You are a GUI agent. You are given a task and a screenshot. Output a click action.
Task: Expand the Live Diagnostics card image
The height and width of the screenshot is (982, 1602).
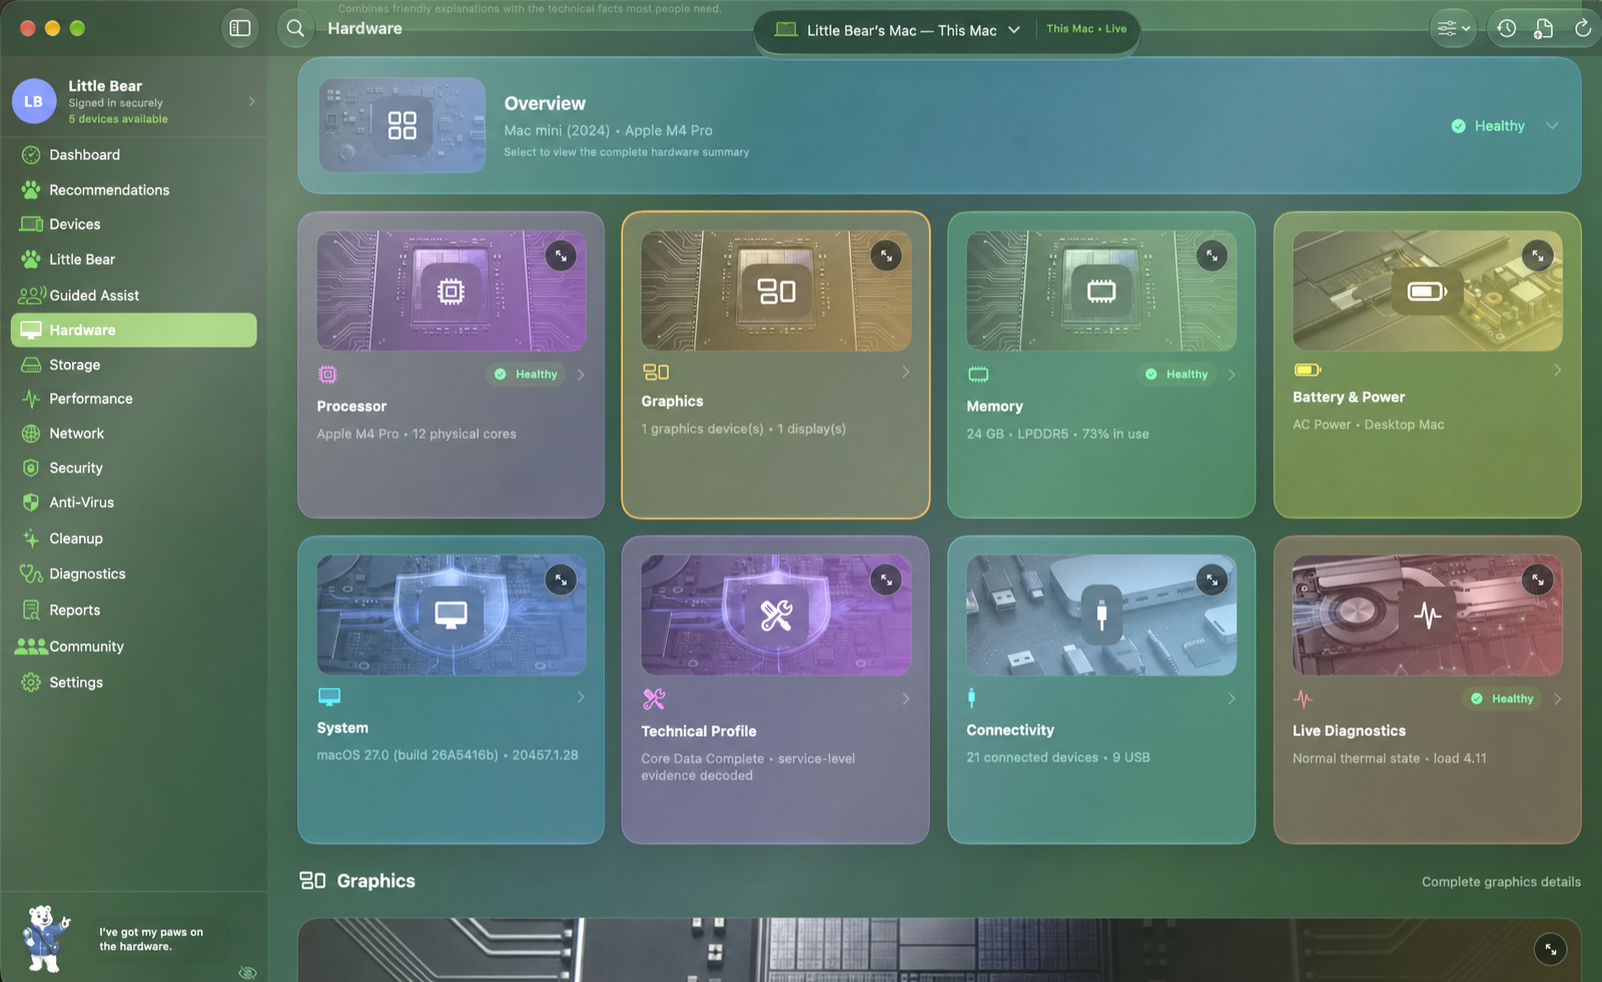tap(1537, 580)
